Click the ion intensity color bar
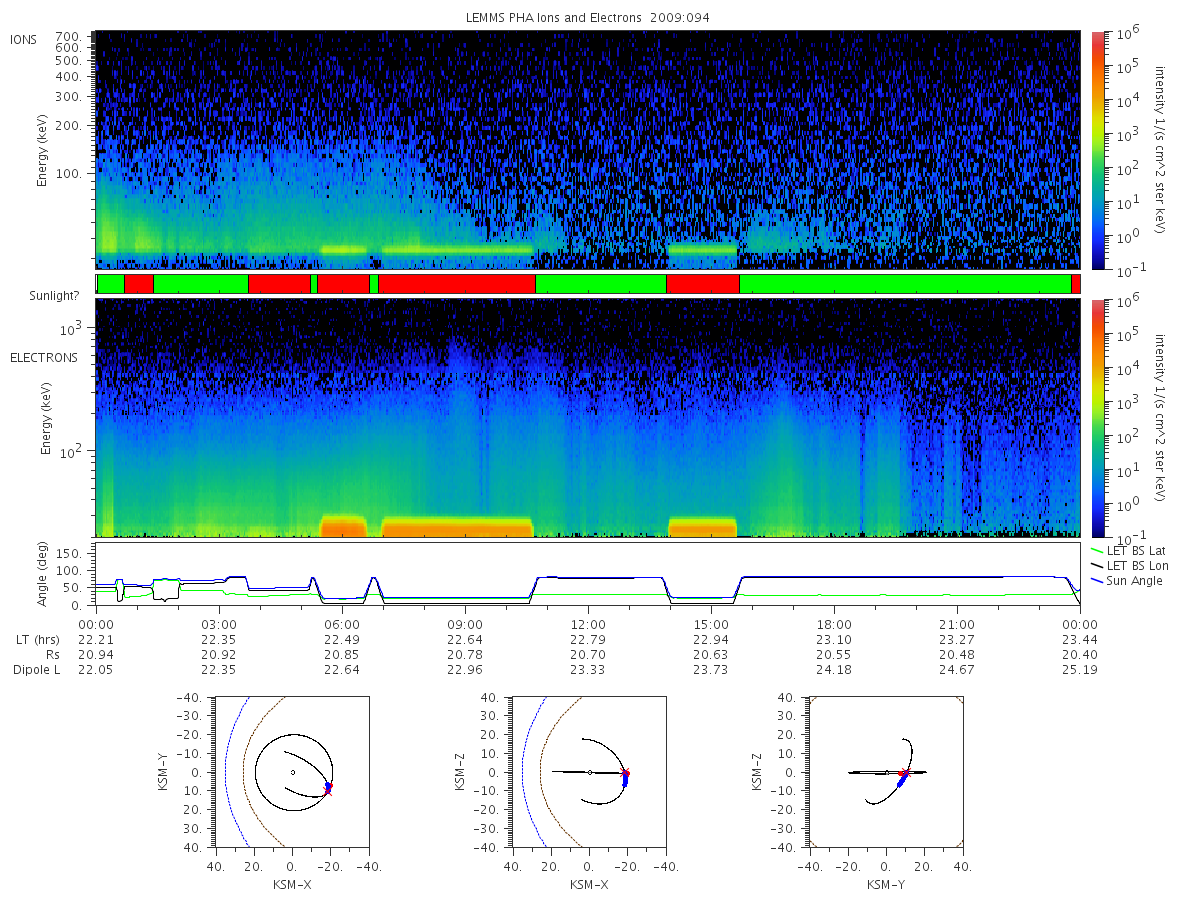The height and width of the screenshot is (900, 1200). click(1097, 150)
